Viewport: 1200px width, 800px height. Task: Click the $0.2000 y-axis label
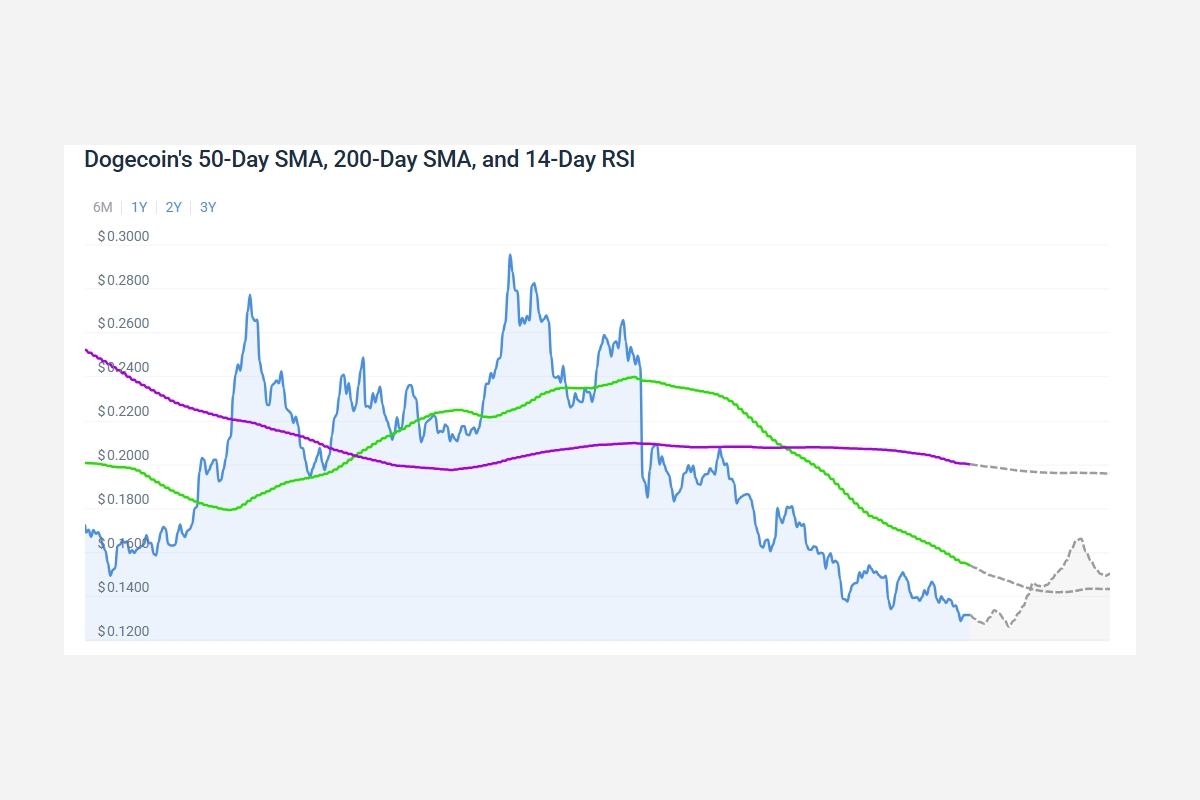(x=123, y=455)
